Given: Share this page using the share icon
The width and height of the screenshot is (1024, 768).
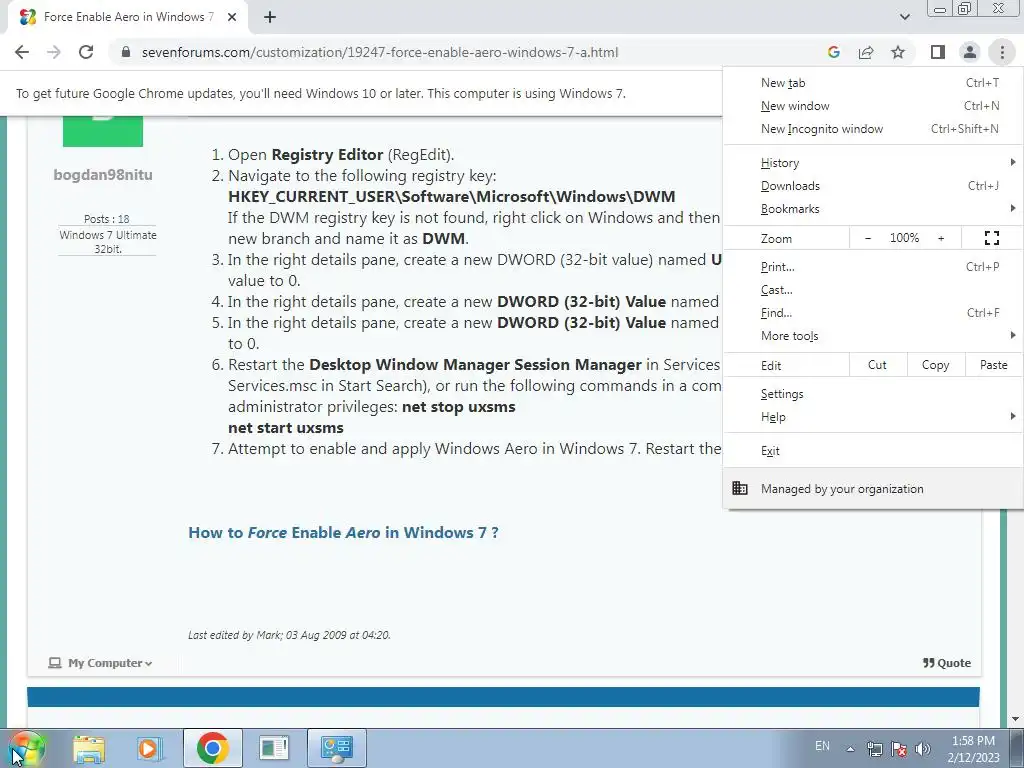Looking at the screenshot, I should (866, 52).
